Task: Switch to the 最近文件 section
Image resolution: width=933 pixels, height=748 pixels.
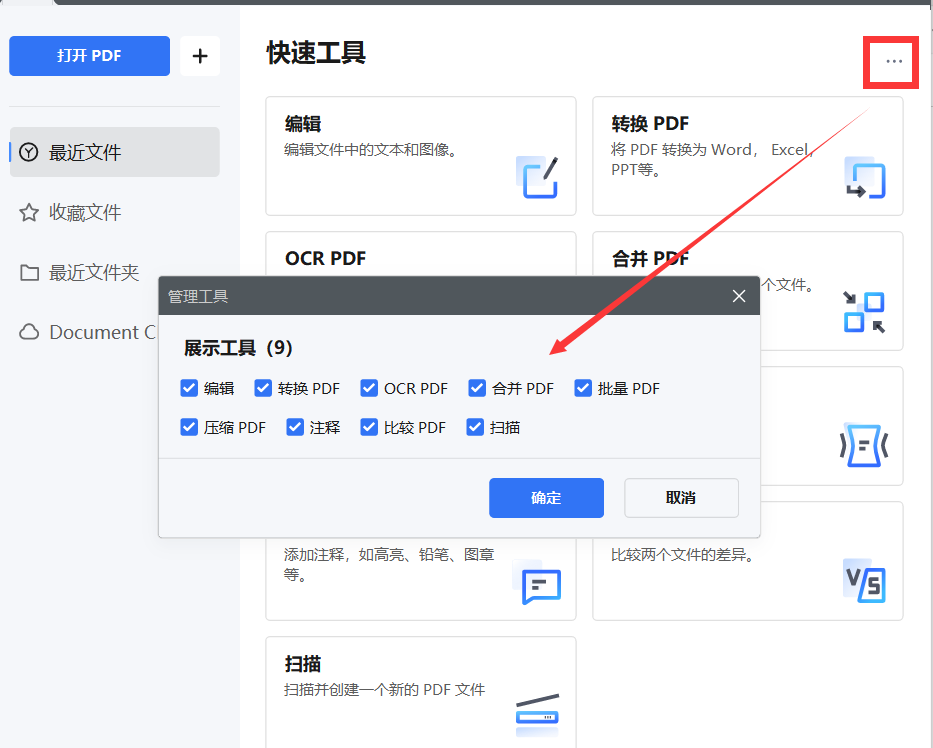Action: tap(114, 152)
